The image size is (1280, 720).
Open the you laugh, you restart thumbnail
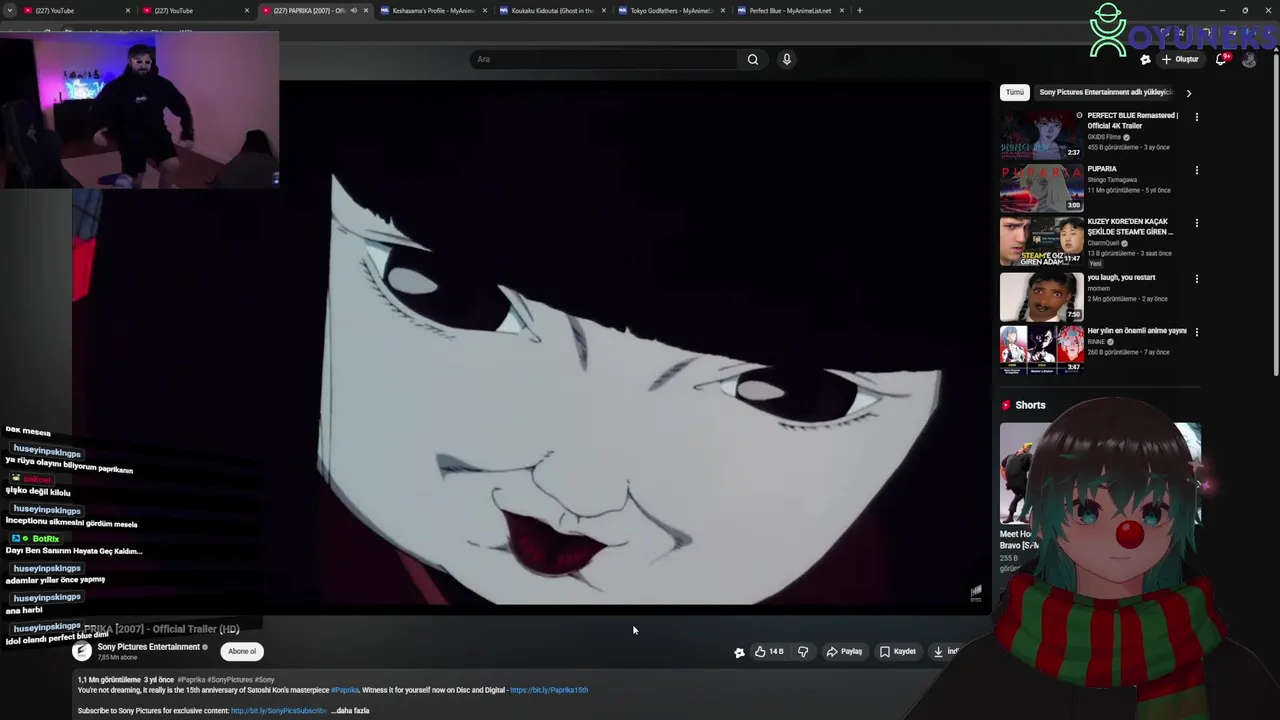coord(1041,296)
